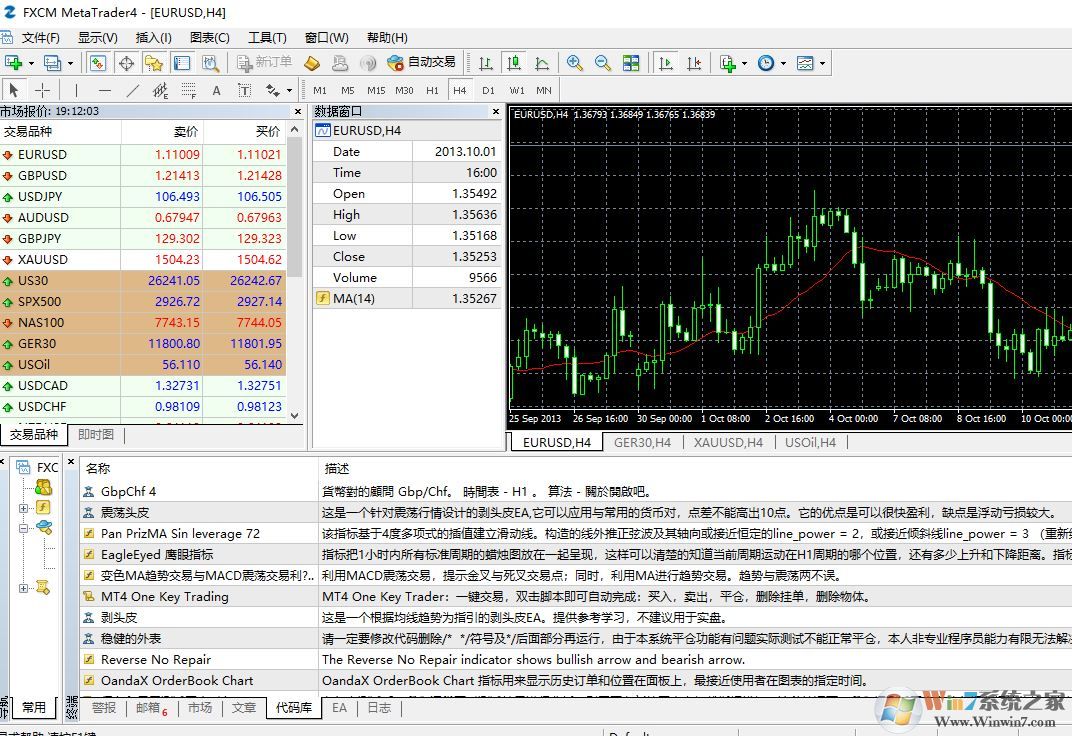
Task: Open the 工具 menu
Action: click(265, 38)
